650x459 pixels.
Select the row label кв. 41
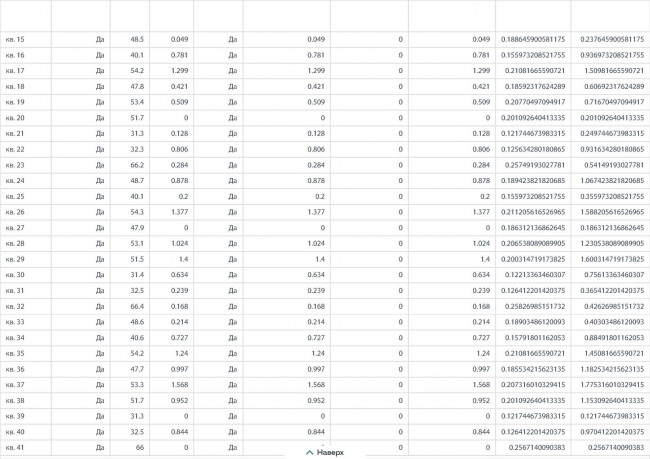[15, 447]
